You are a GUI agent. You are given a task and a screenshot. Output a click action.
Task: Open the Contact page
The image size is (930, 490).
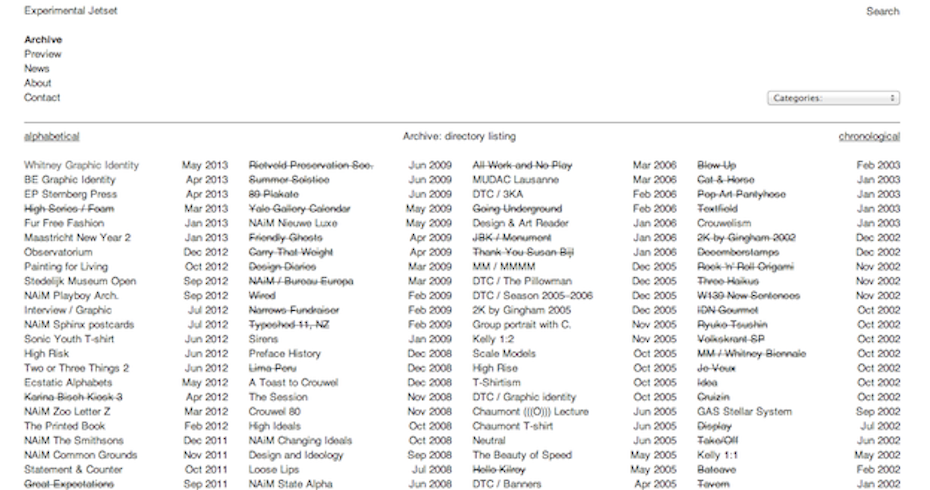42,98
